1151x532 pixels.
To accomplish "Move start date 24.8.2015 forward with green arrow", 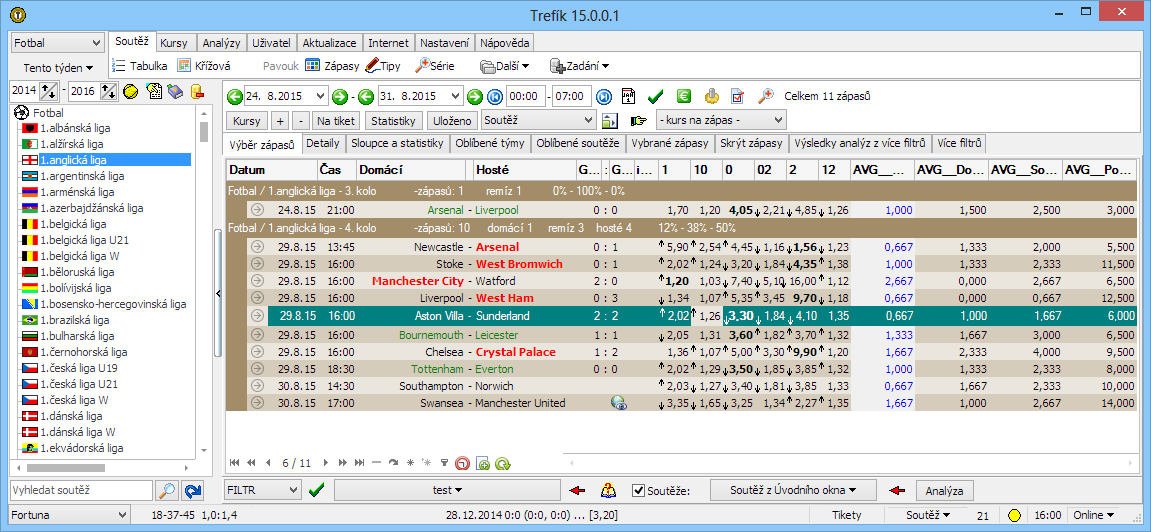I will click(339, 96).
